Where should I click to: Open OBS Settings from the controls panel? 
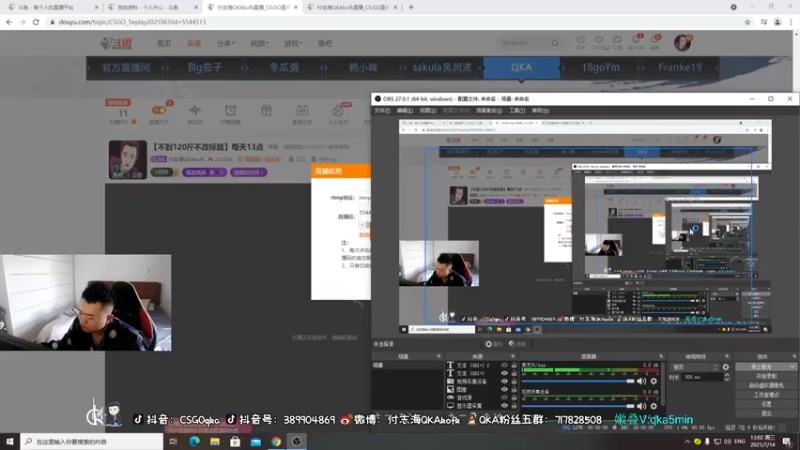766,404
